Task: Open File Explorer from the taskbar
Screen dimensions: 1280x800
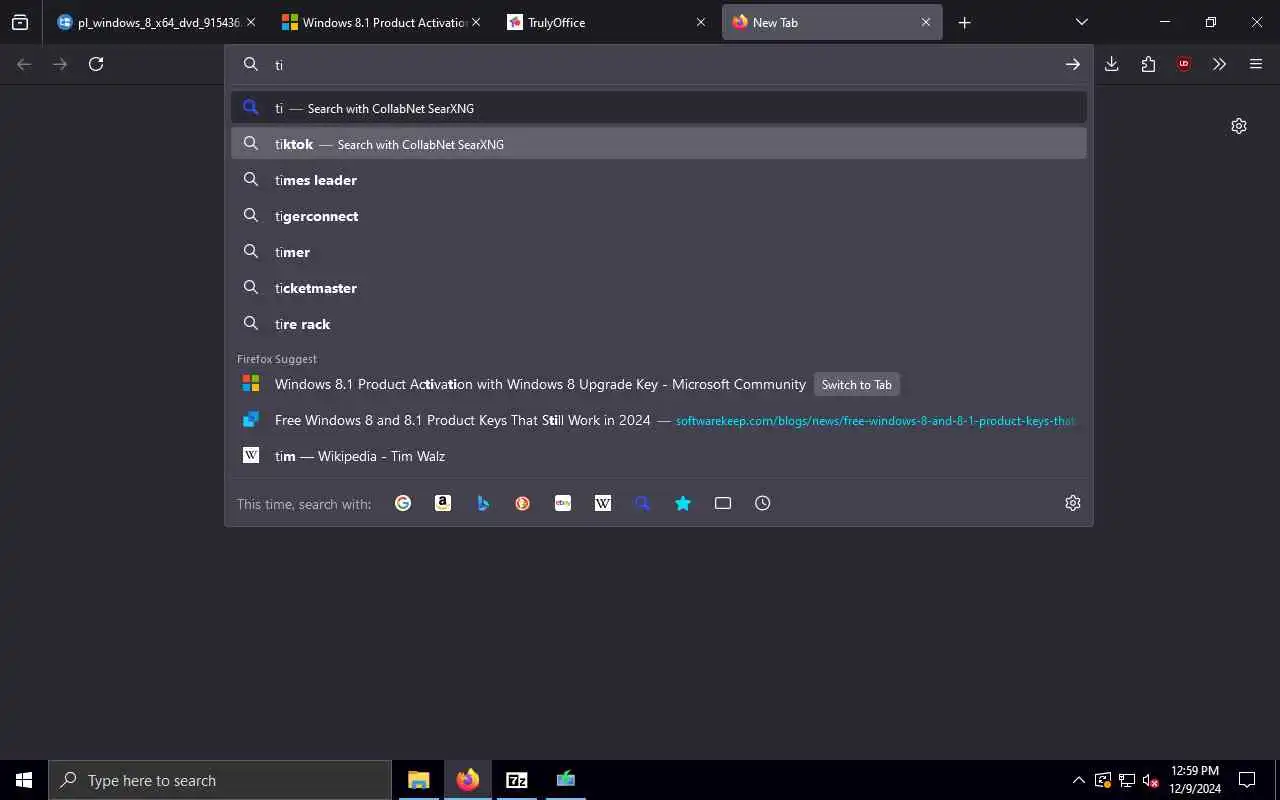Action: tap(419, 780)
